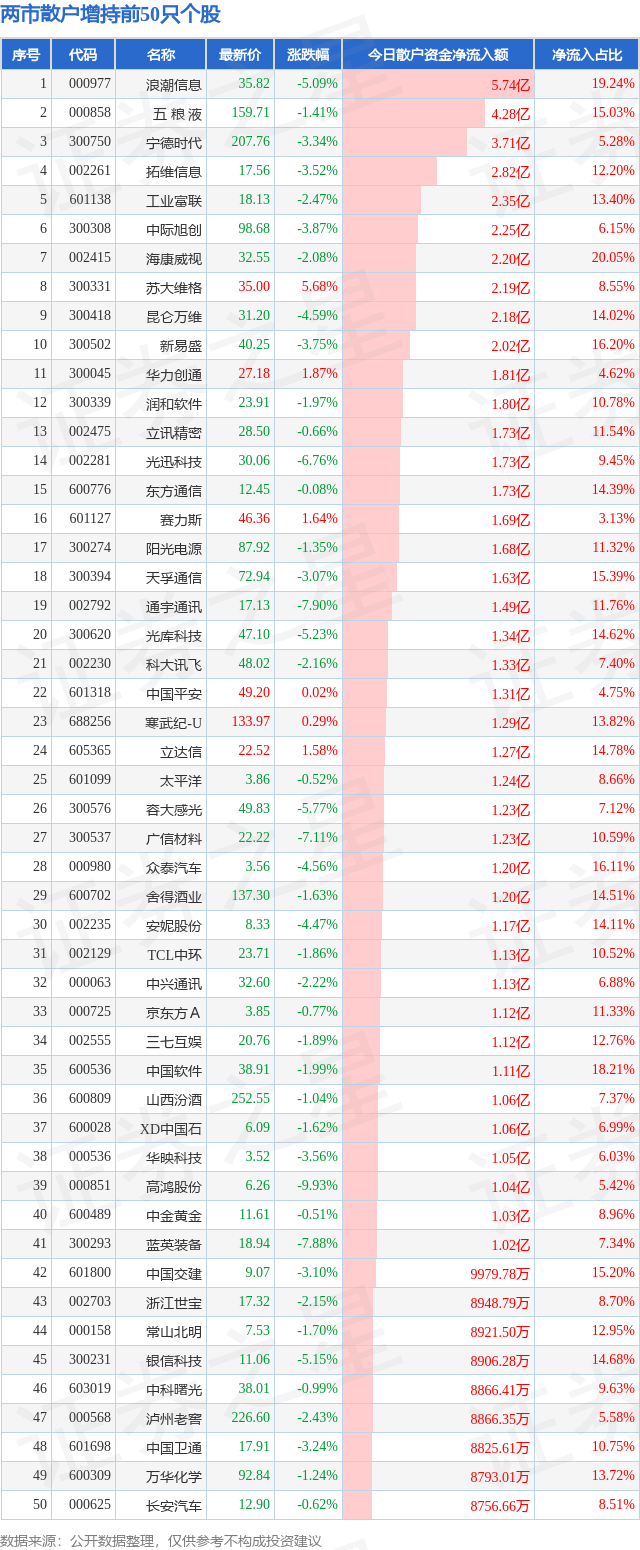Click the 最新价 column header
The height and width of the screenshot is (1550, 640).
pyautogui.click(x=241, y=55)
